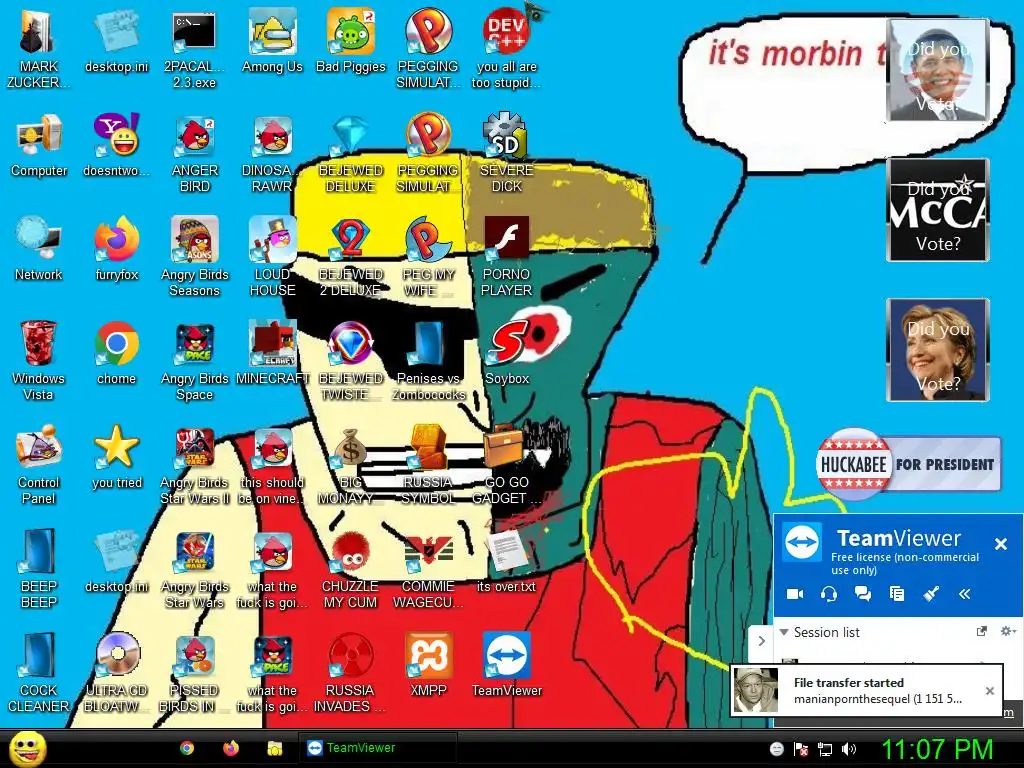
Task: Click the McCain 'Did you Vote?' gadget
Action: (x=938, y=210)
